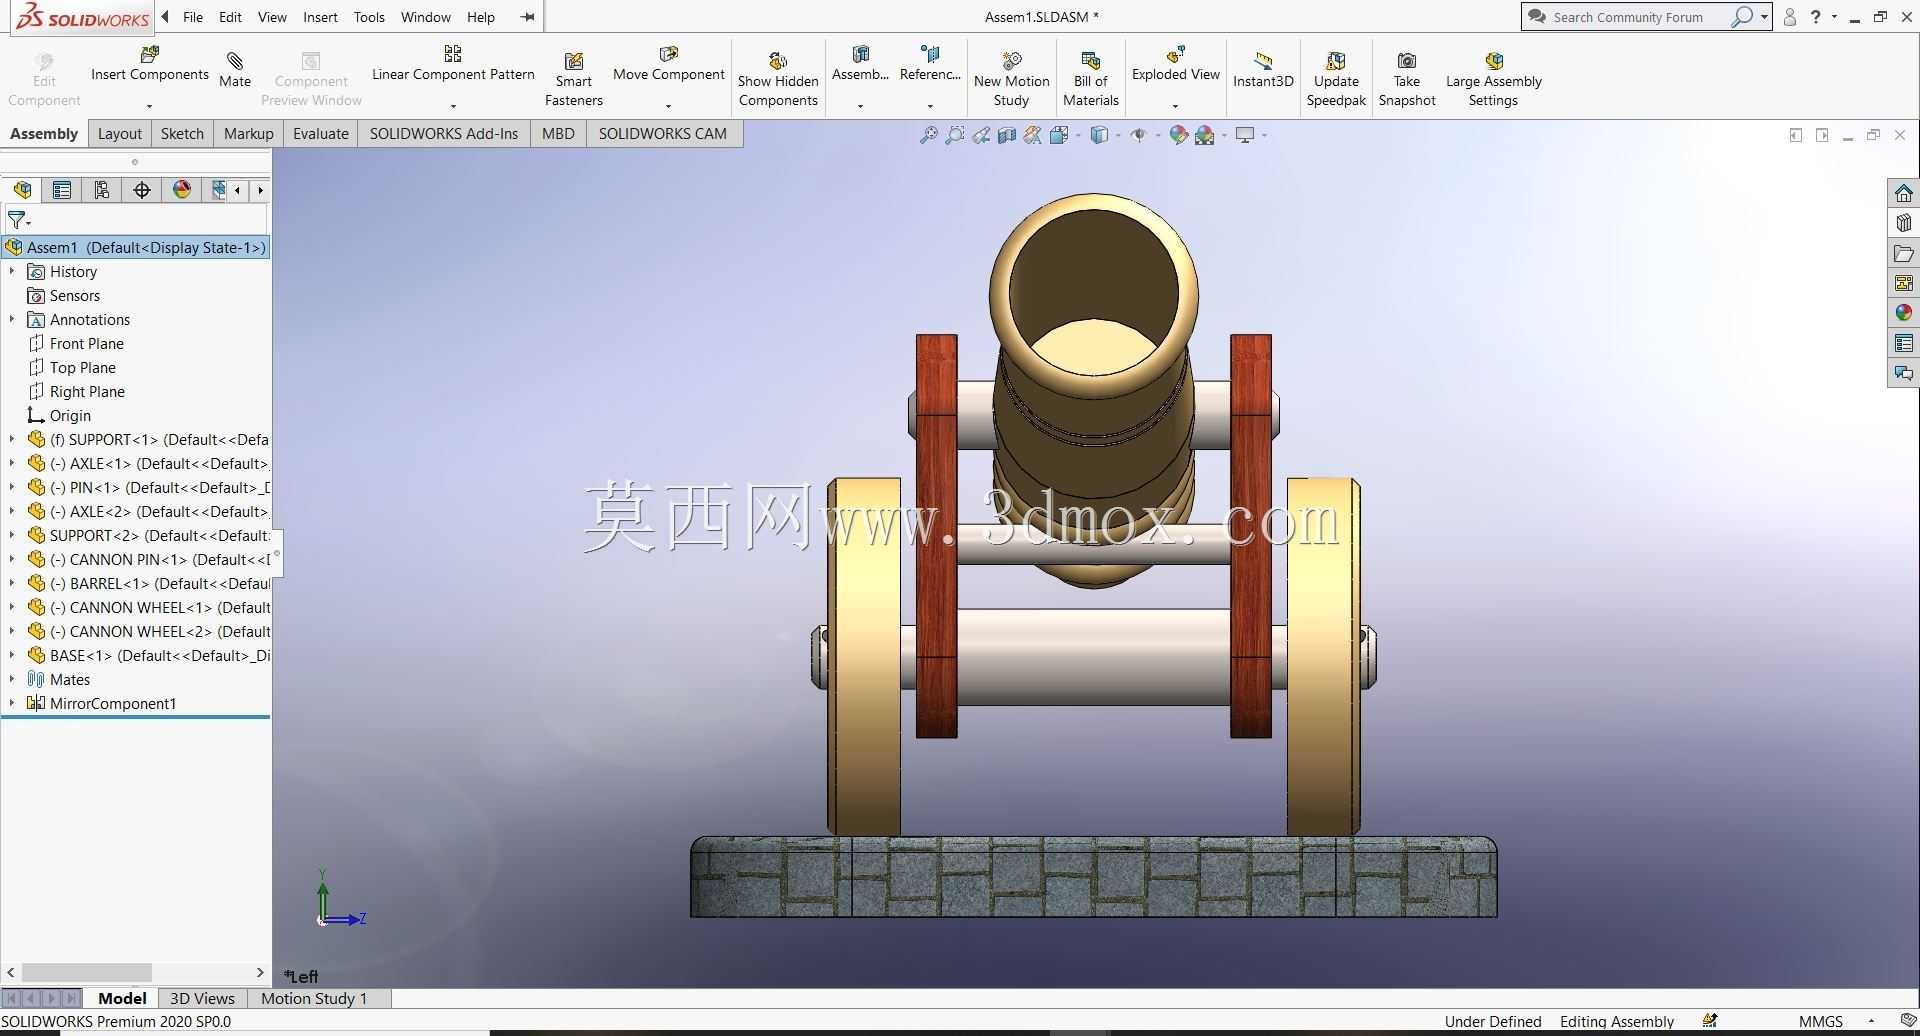Select the Mate tool
Viewport: 1920px width, 1036px height.
(x=235, y=70)
